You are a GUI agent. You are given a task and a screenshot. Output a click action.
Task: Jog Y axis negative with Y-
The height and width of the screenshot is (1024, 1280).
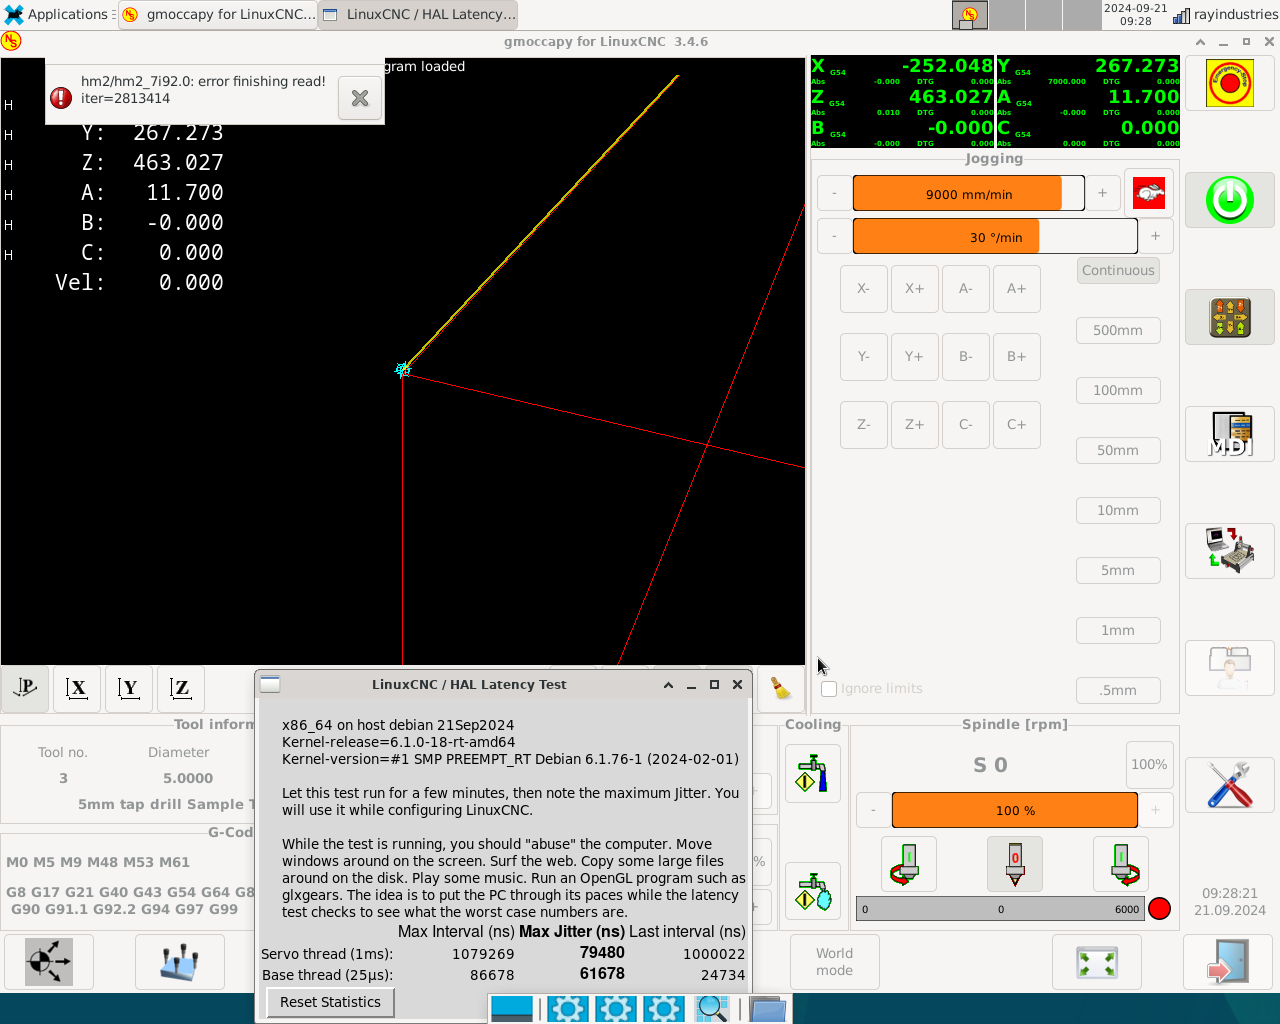(863, 356)
